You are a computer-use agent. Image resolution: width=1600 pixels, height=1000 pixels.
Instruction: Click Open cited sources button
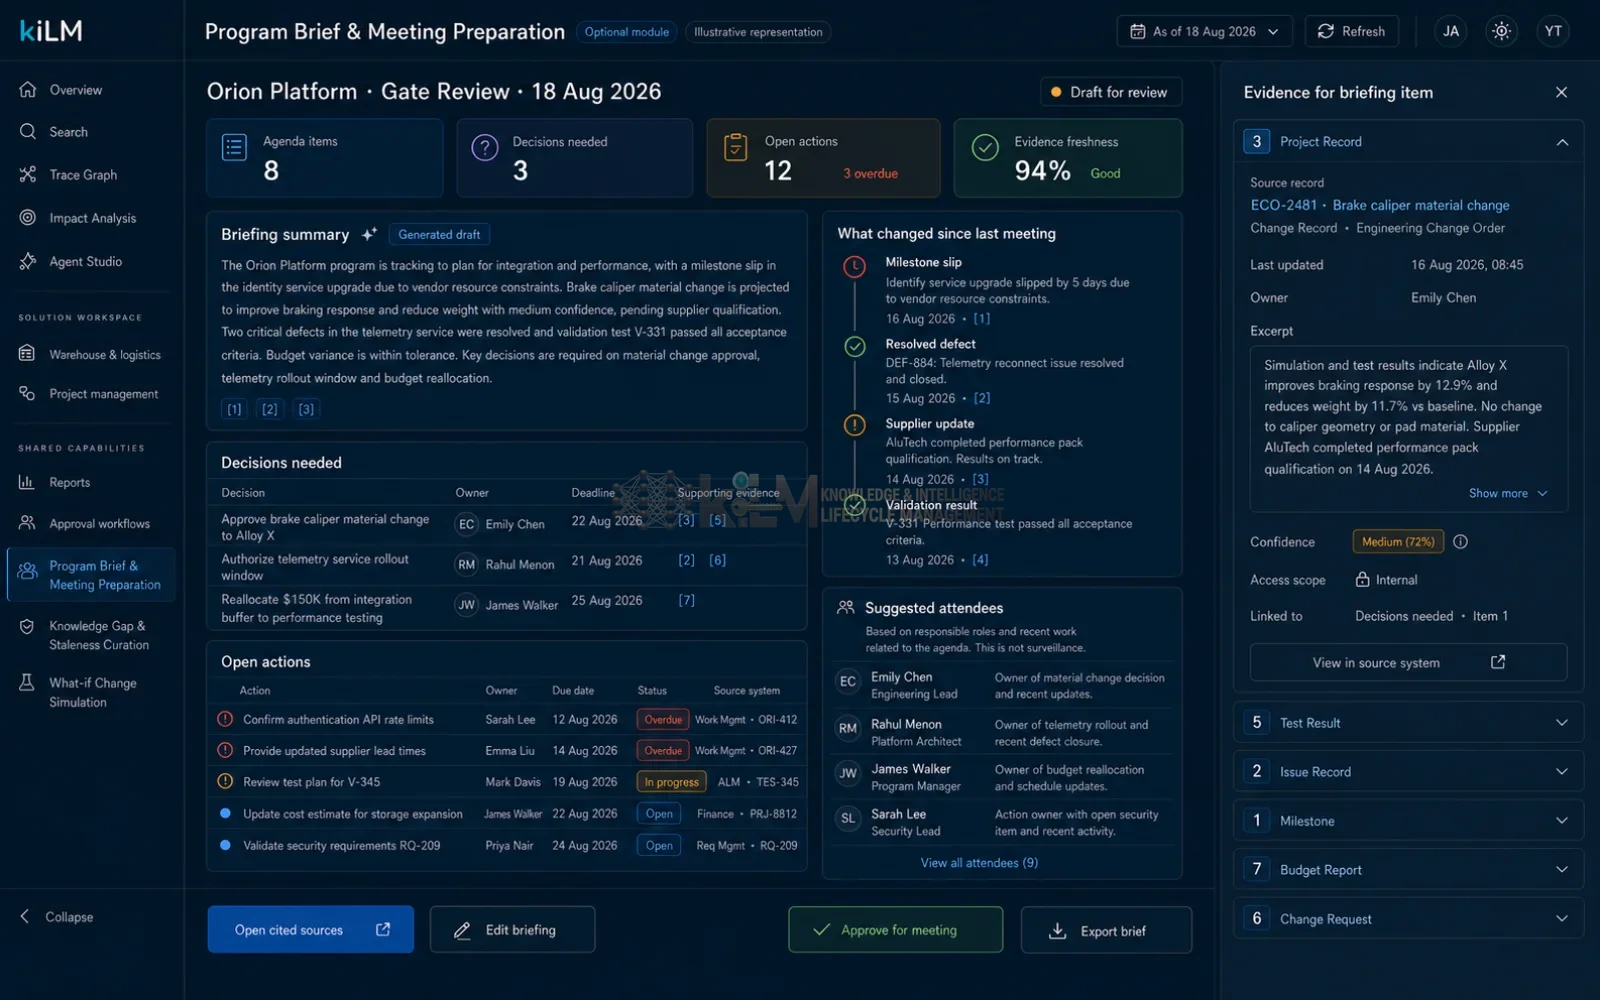pyautogui.click(x=311, y=930)
